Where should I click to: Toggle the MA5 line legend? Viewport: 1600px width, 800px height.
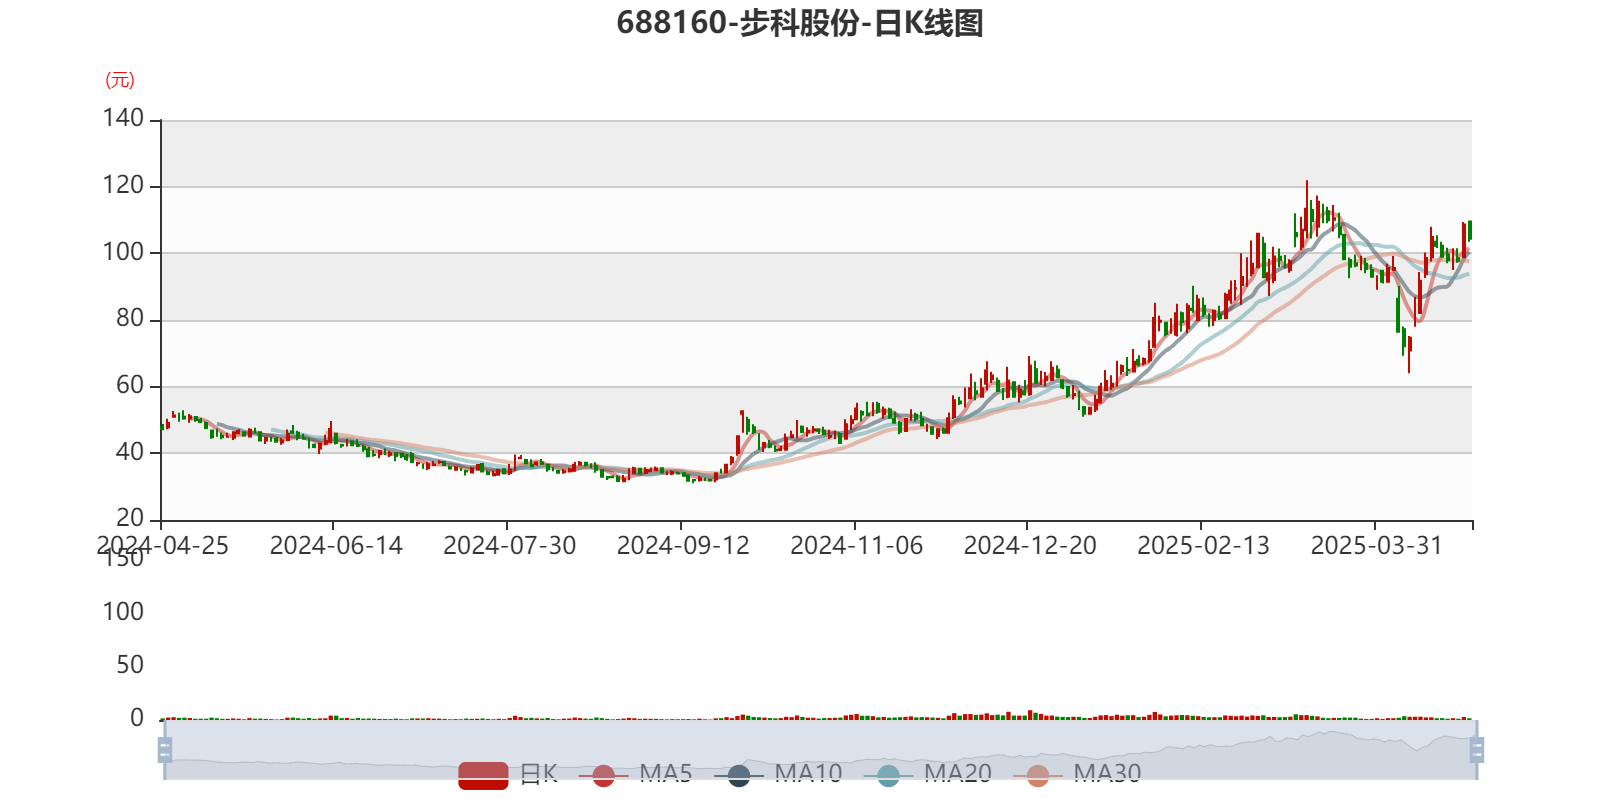coord(635,774)
